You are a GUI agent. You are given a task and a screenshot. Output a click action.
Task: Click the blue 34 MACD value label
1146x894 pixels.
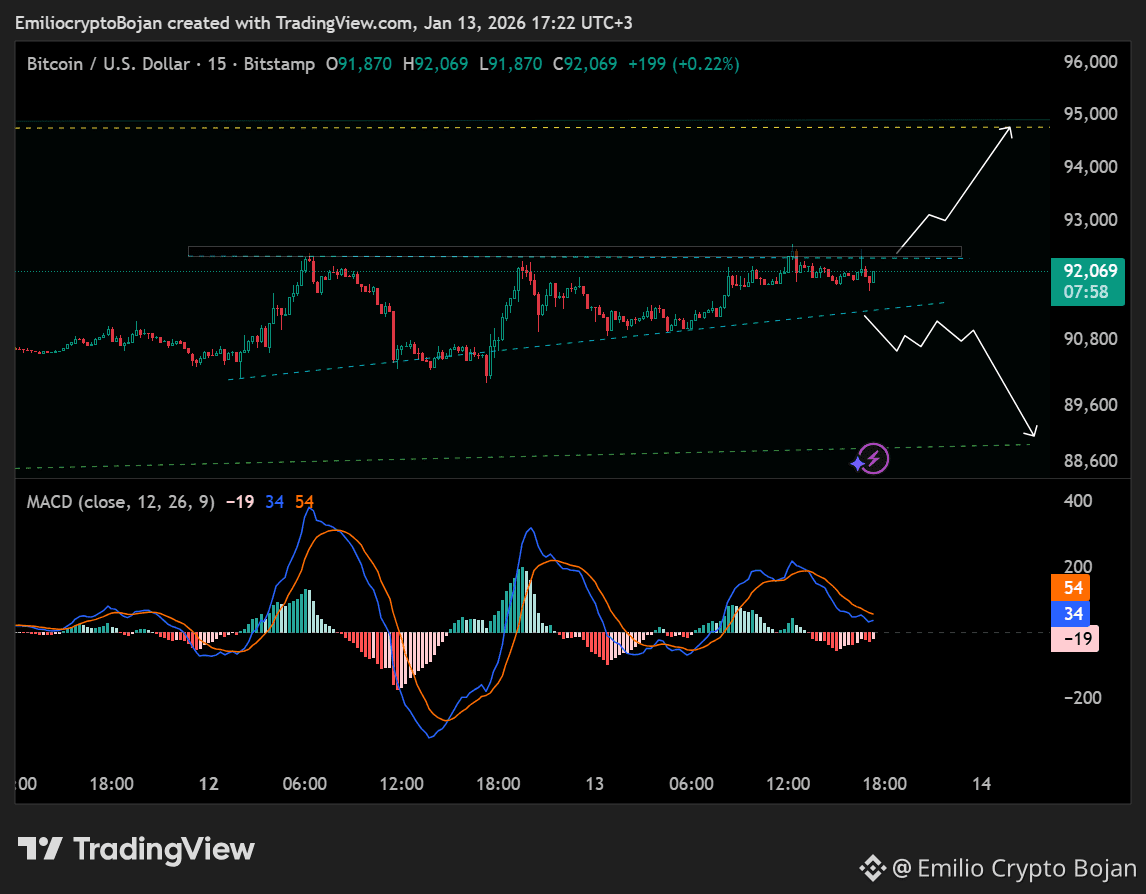pyautogui.click(x=1071, y=613)
